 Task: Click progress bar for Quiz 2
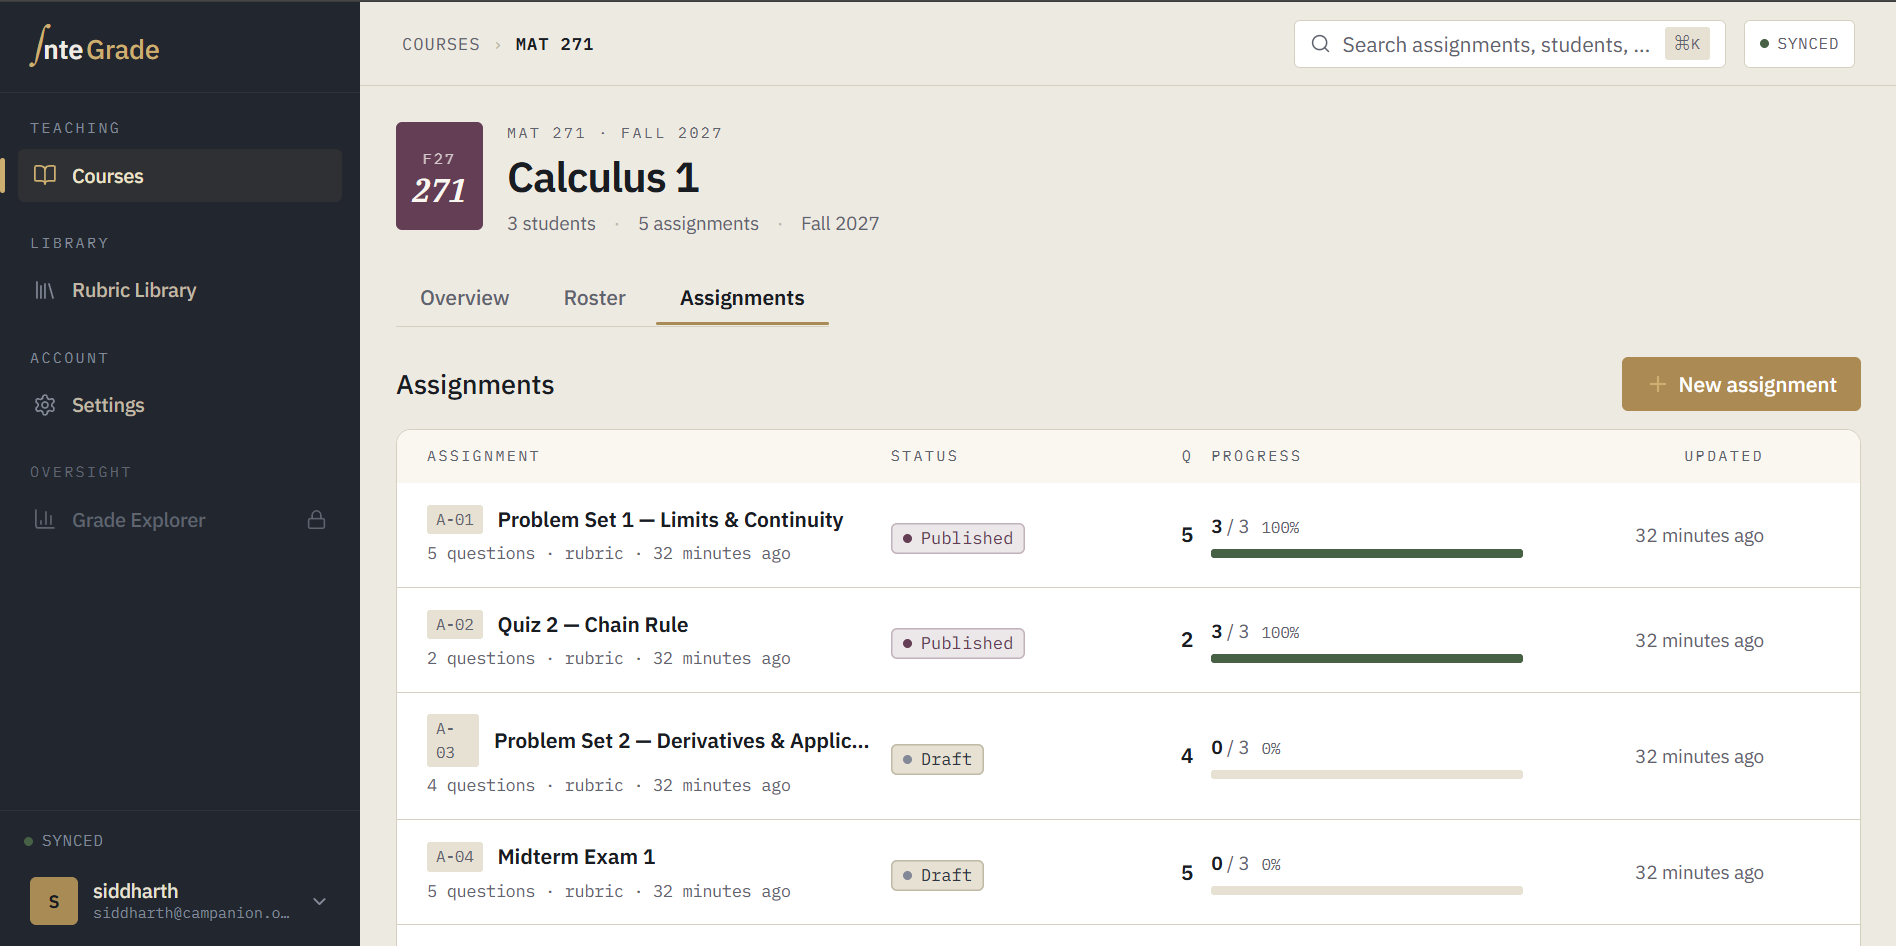pos(1366,658)
